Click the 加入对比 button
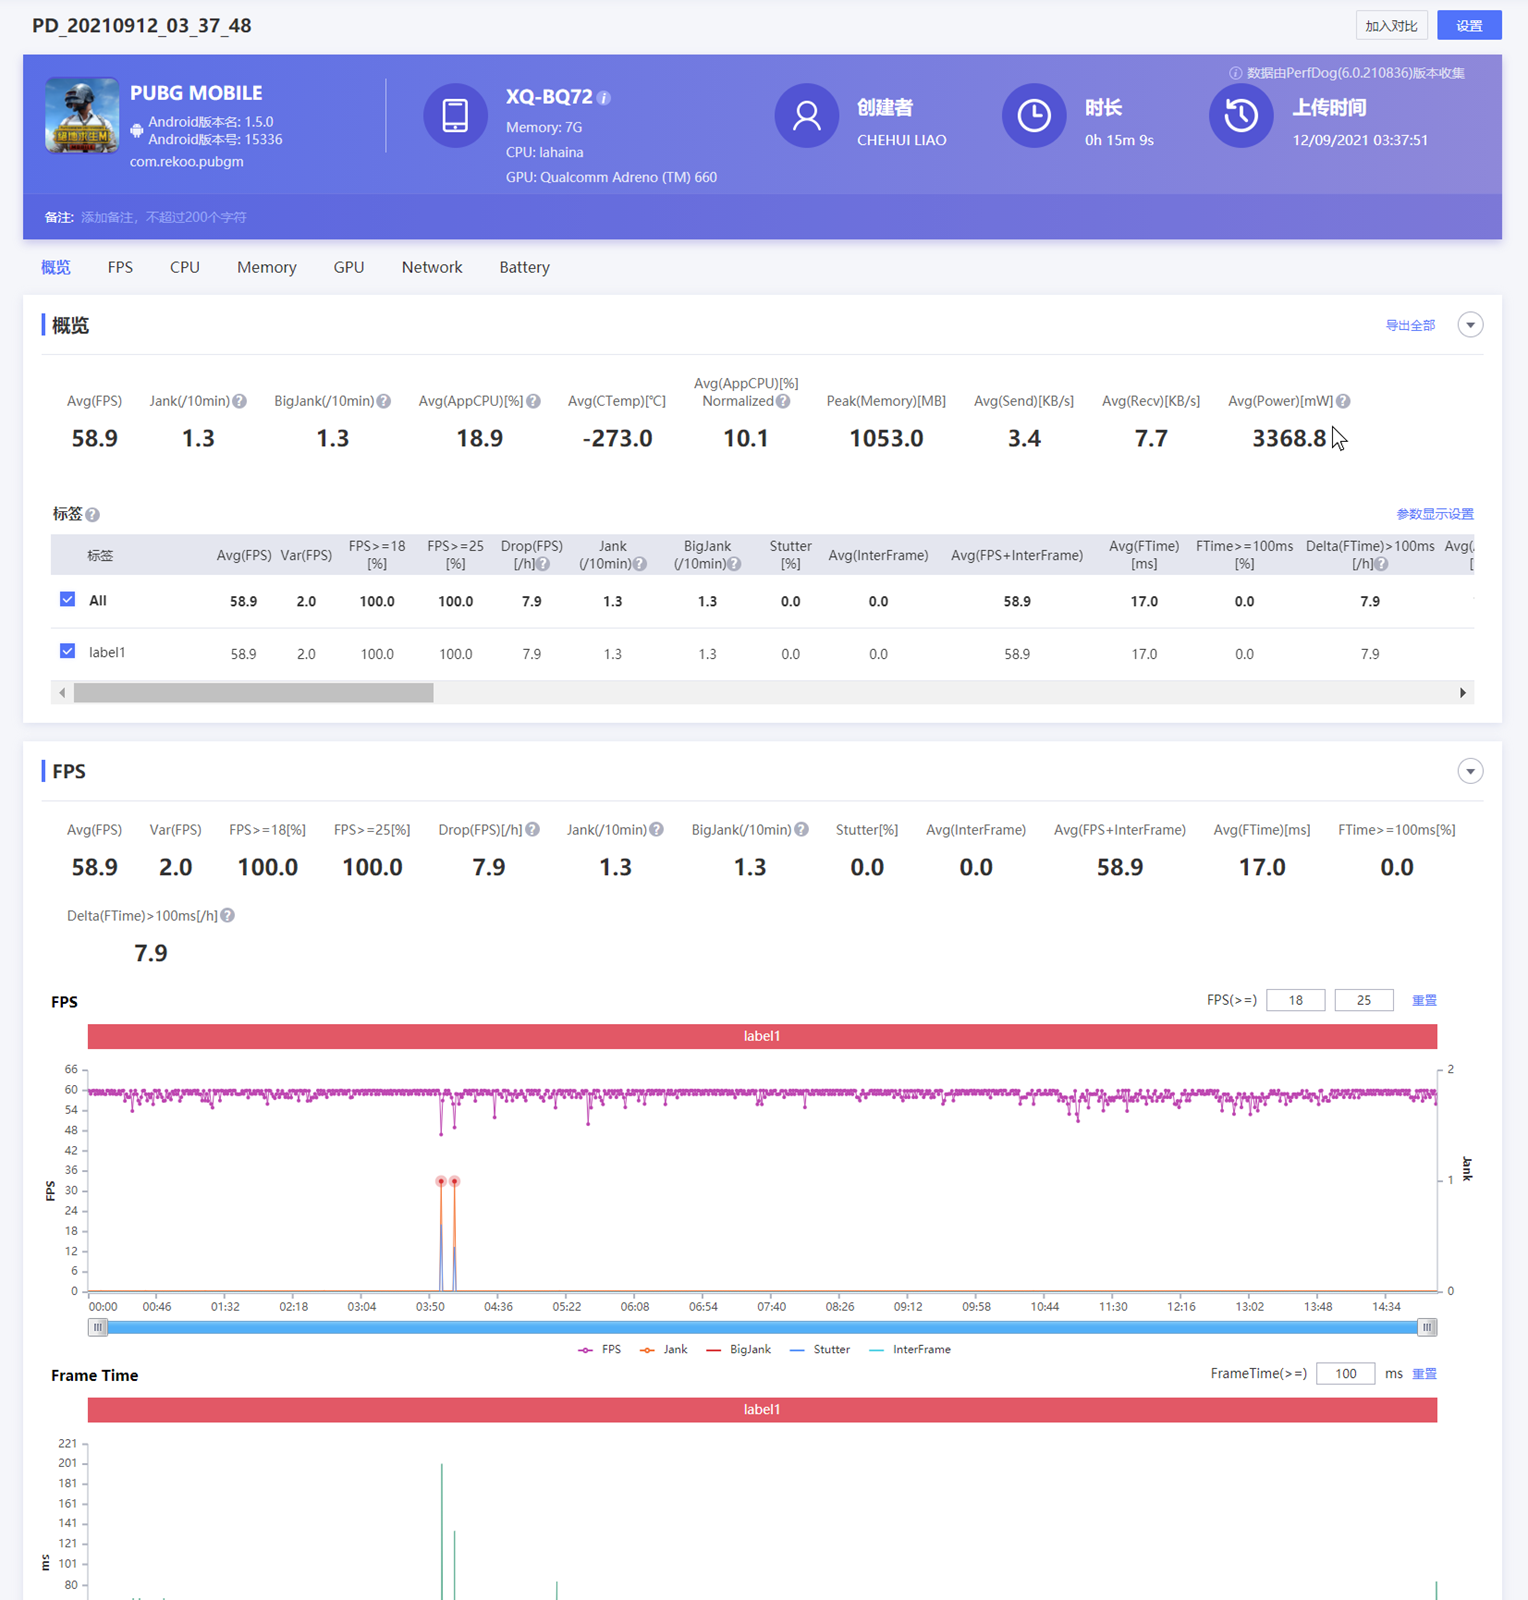The height and width of the screenshot is (1600, 1528). tap(1391, 26)
